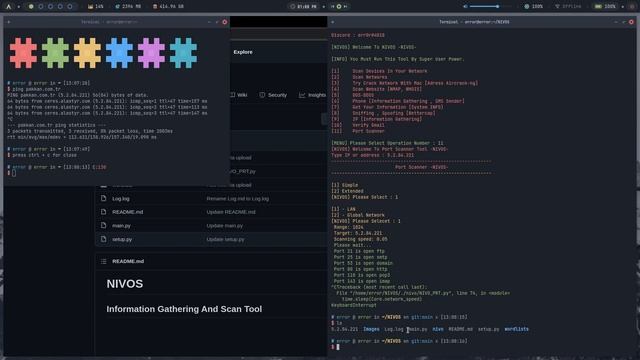
Task: Open the Wi-Fi offline network indicator
Action: pos(568,7)
